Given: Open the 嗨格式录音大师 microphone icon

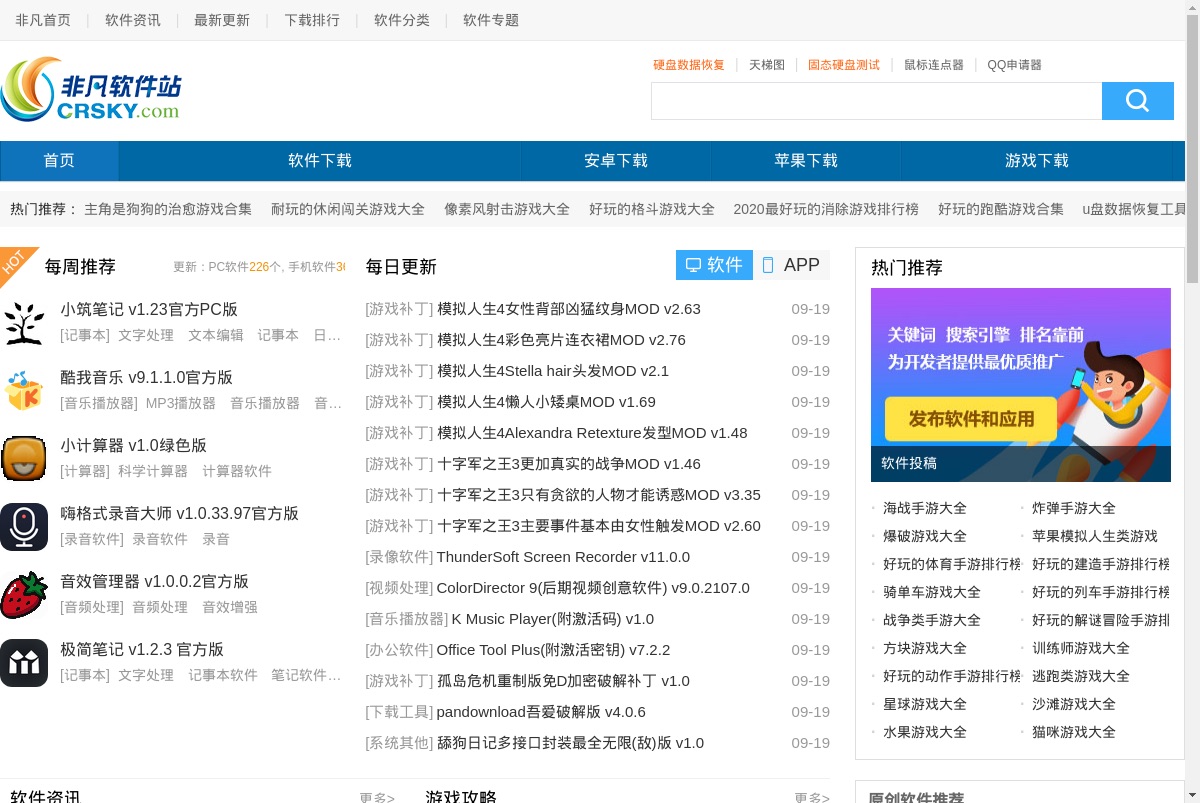Looking at the screenshot, I should pos(24,527).
